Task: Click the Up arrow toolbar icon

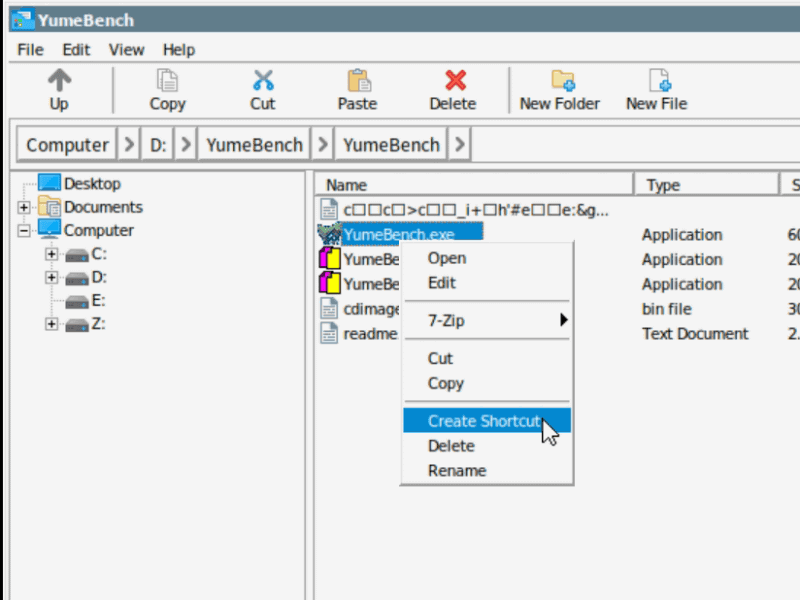Action: coord(59,81)
